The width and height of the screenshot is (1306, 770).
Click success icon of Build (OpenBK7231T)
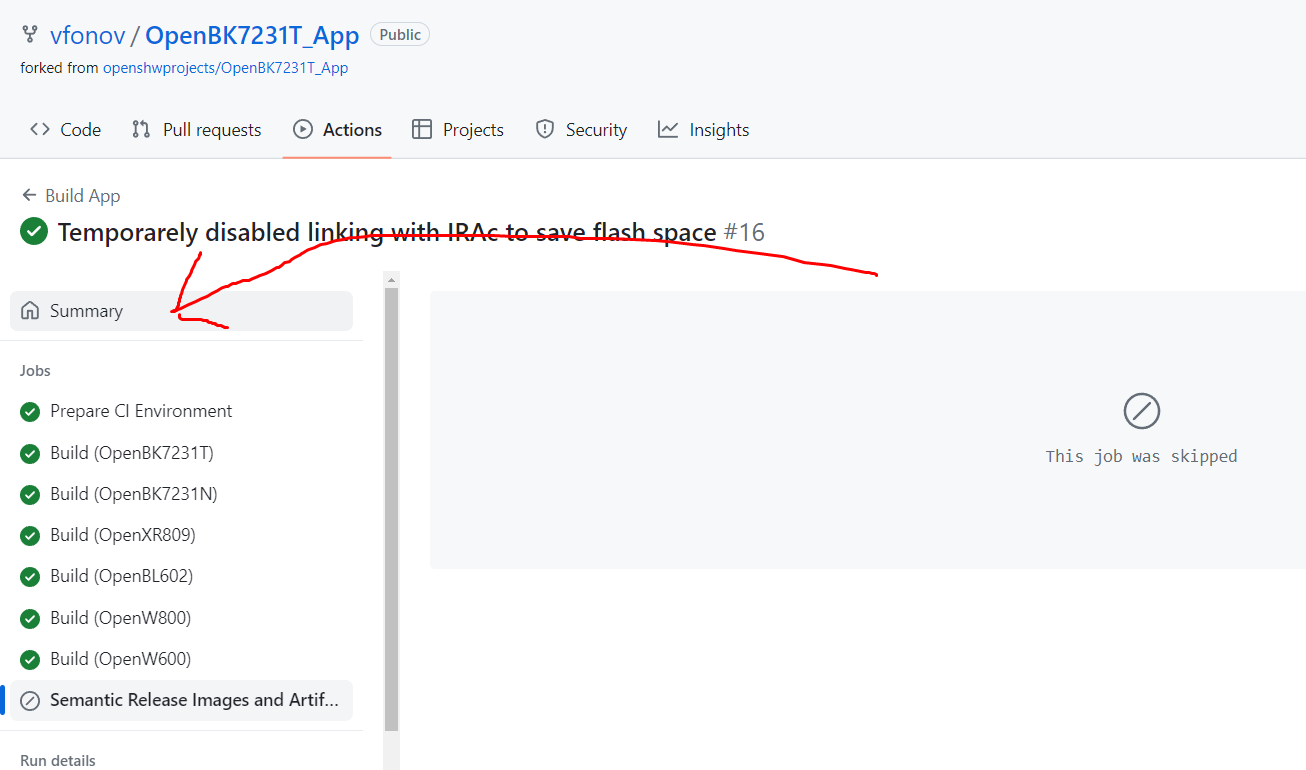click(30, 453)
